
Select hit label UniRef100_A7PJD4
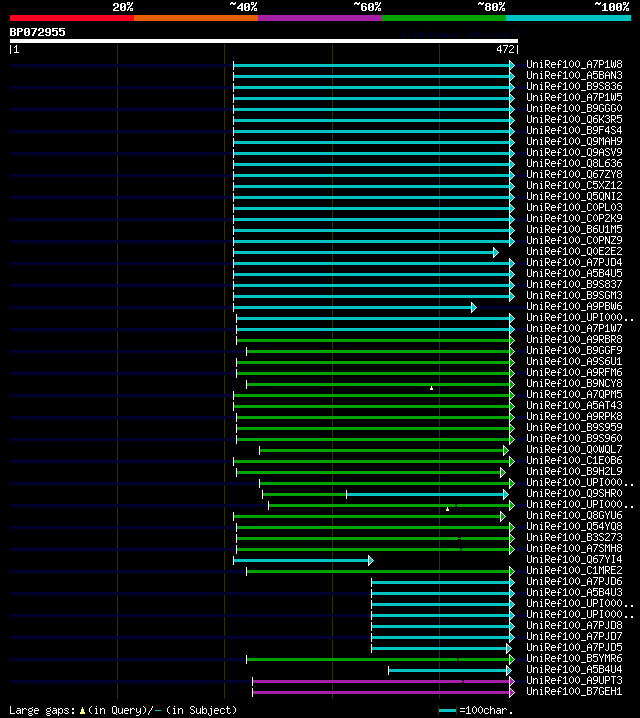[574, 262]
